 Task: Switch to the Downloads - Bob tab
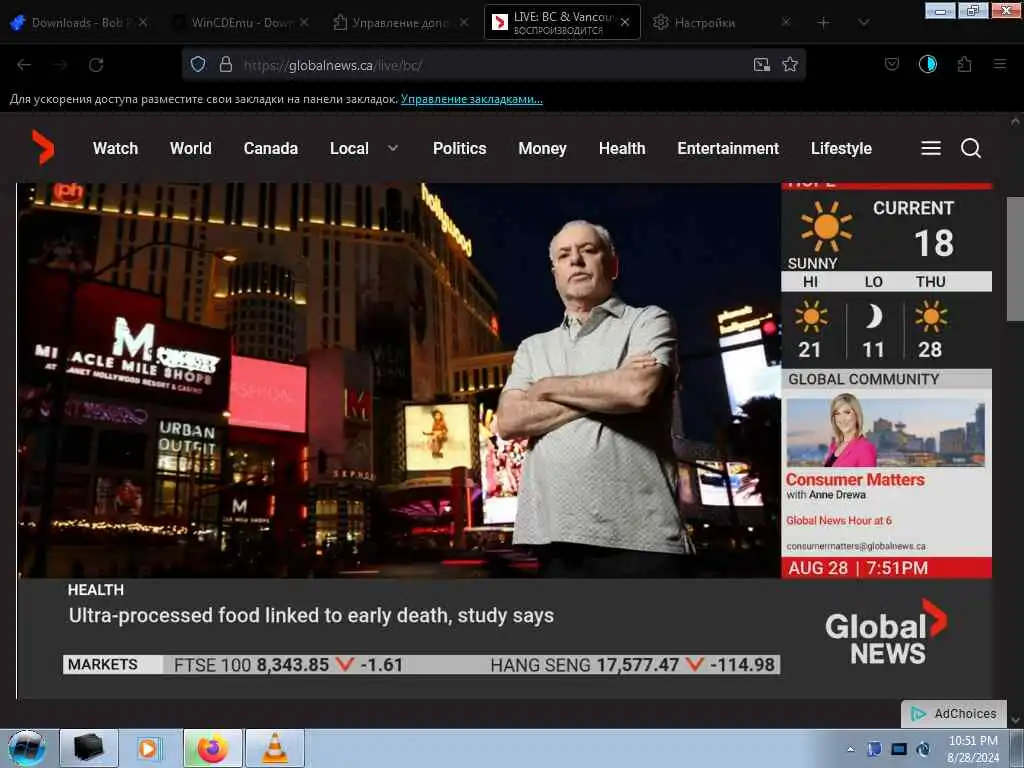80,22
